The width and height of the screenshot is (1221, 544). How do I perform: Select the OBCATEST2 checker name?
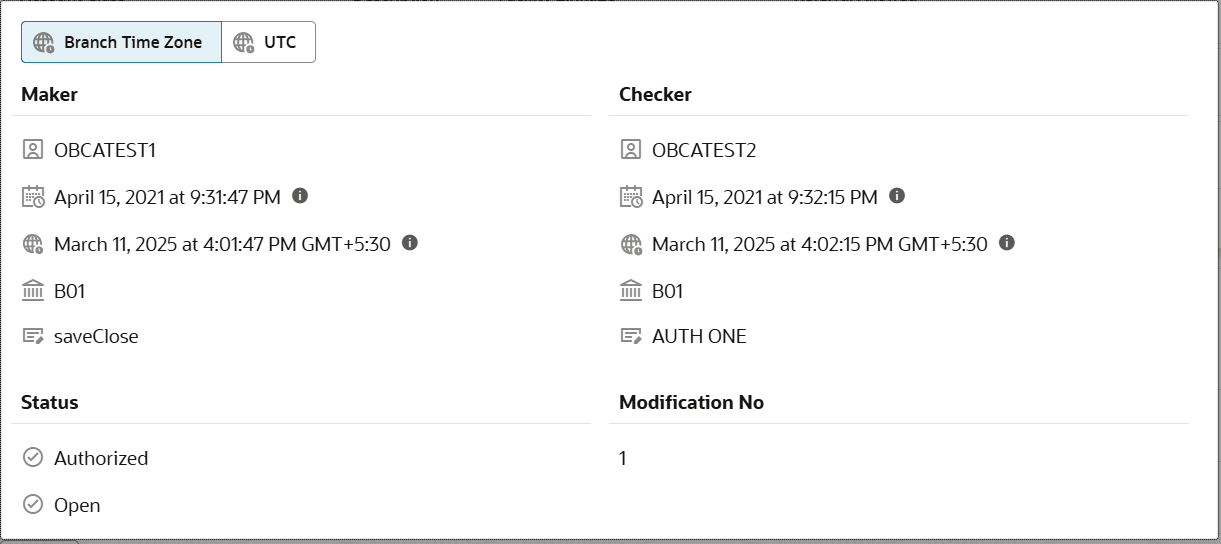click(x=704, y=150)
